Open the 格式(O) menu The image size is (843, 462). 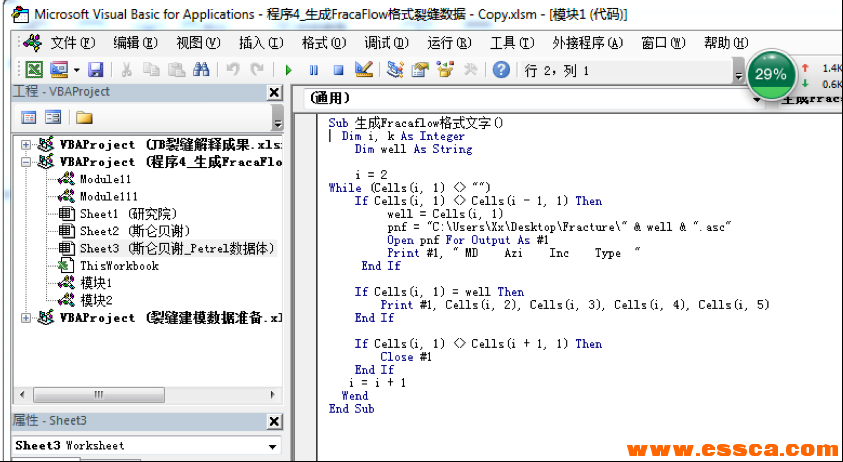point(324,42)
